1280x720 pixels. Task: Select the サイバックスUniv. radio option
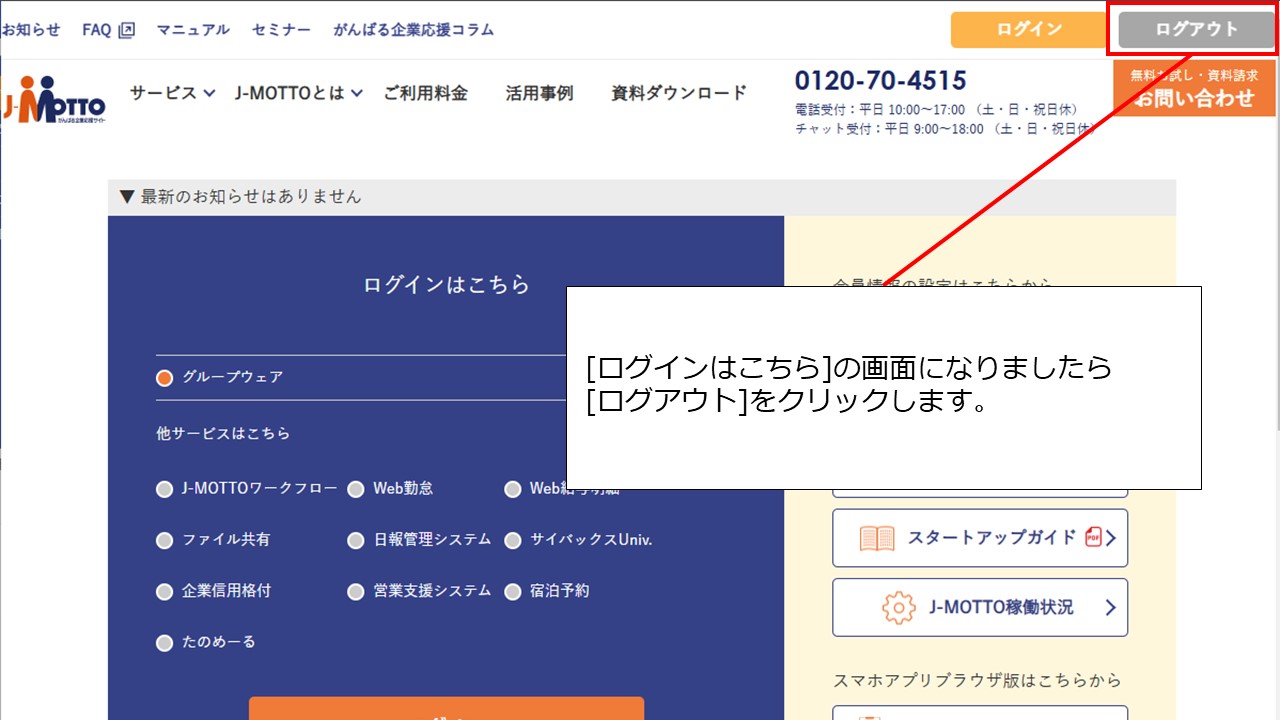click(x=513, y=541)
